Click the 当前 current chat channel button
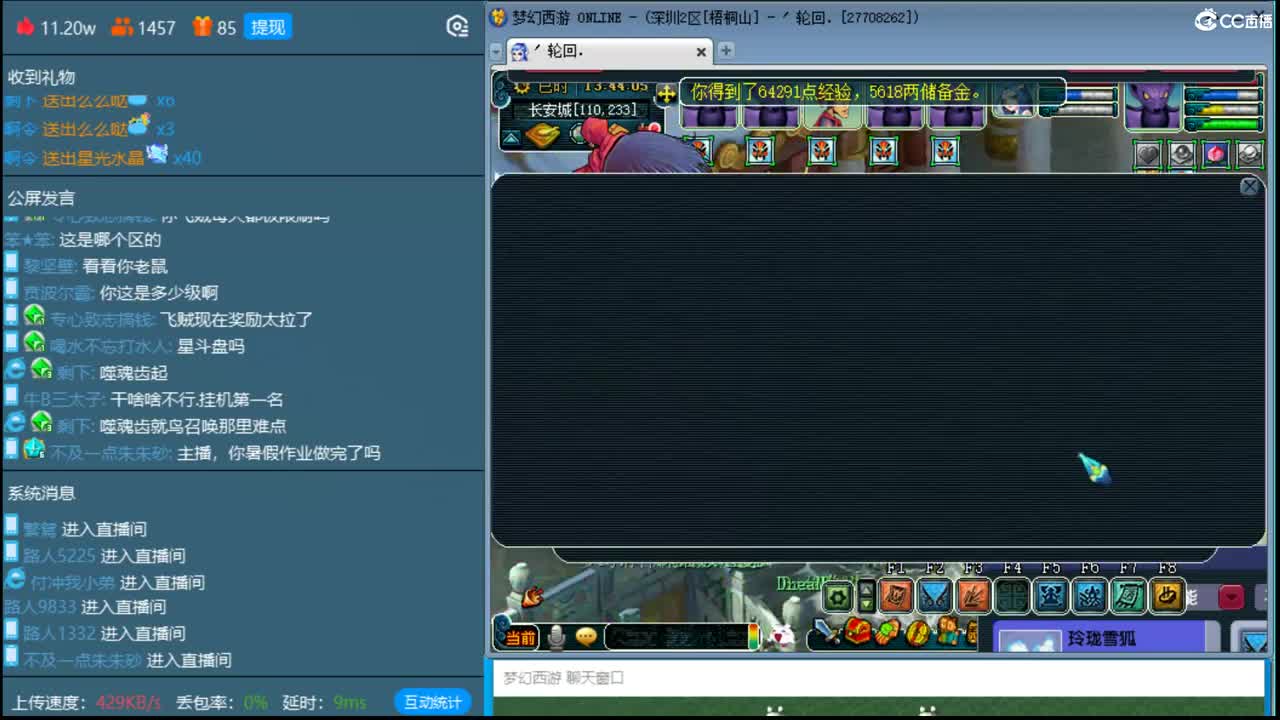The height and width of the screenshot is (720, 1280). [x=520, y=637]
